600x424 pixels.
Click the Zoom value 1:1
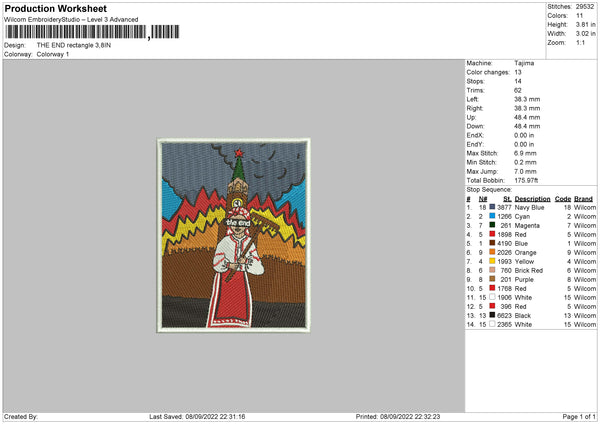[x=580, y=42]
